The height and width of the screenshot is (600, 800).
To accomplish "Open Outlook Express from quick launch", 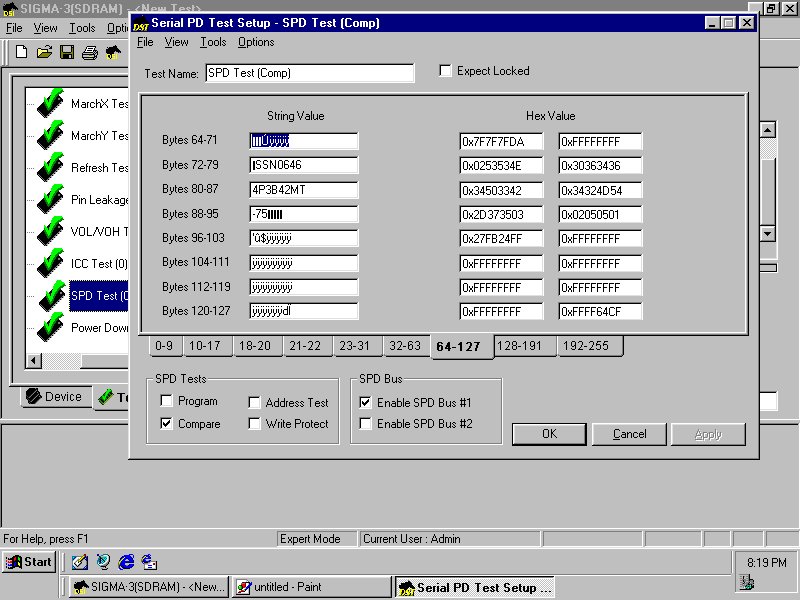I will pos(149,562).
